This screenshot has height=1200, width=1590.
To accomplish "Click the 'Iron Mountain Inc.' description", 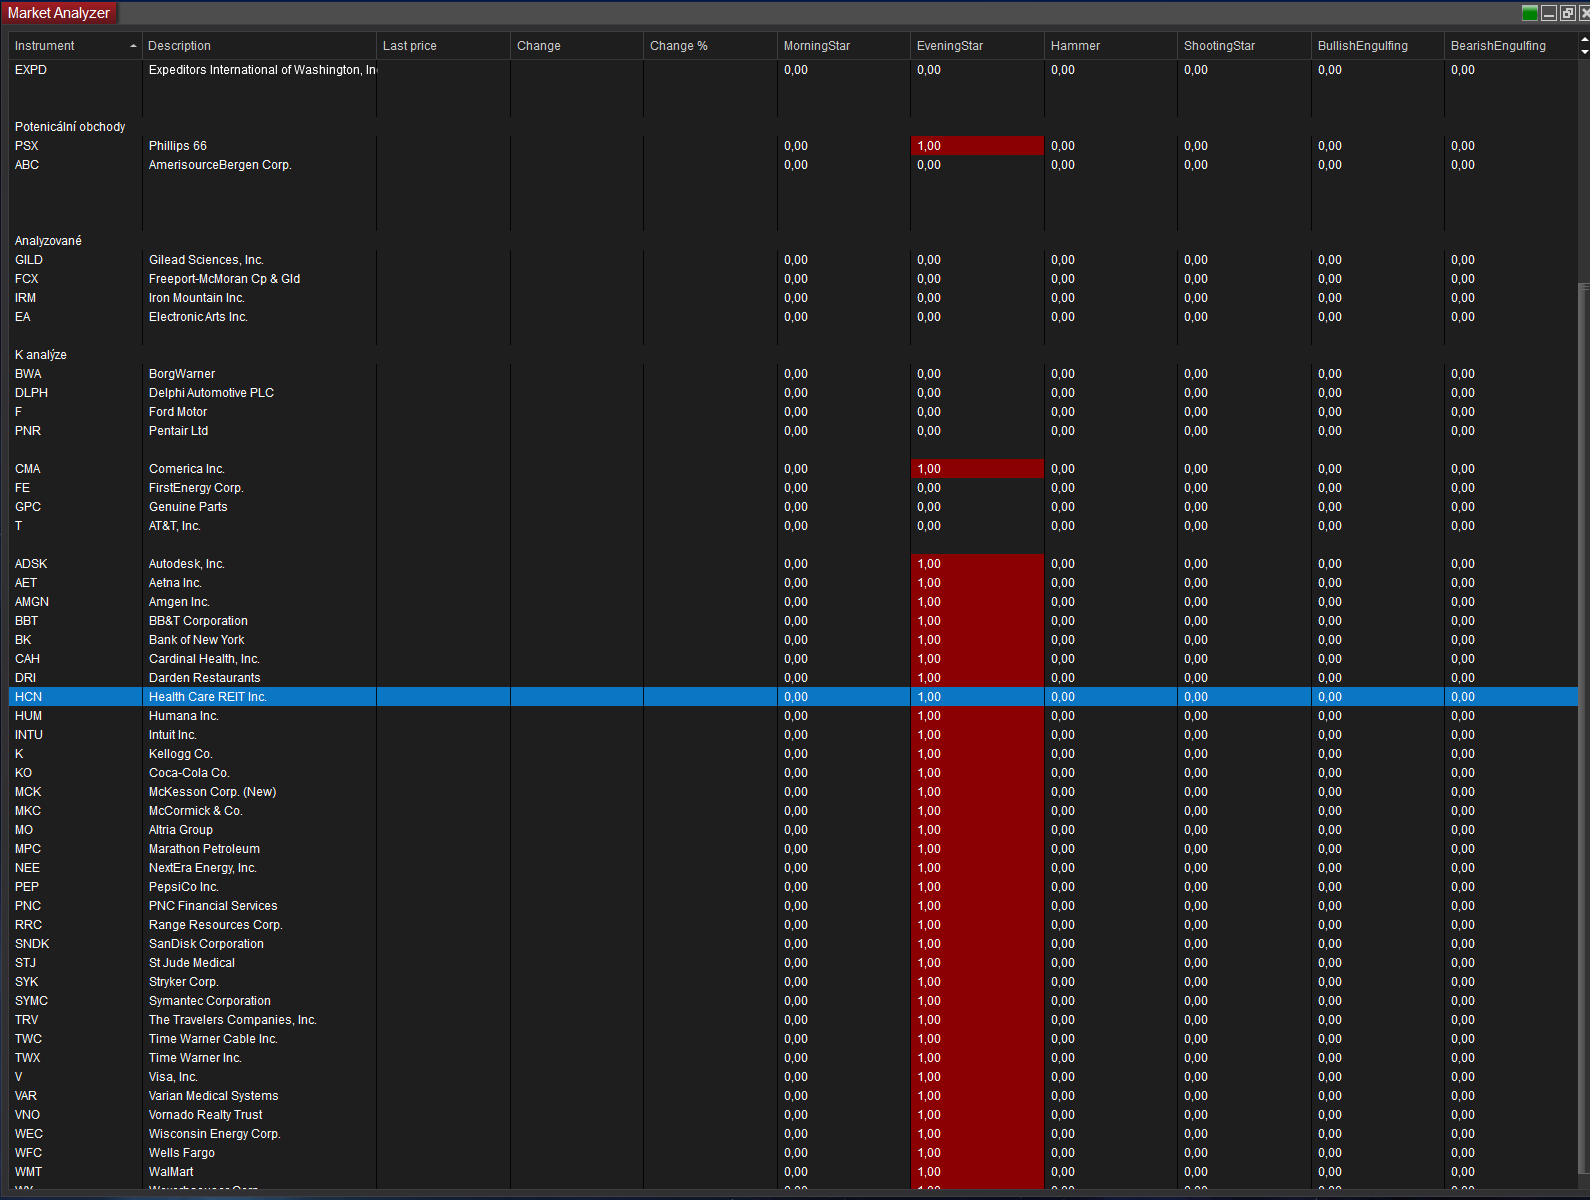I will point(197,298).
